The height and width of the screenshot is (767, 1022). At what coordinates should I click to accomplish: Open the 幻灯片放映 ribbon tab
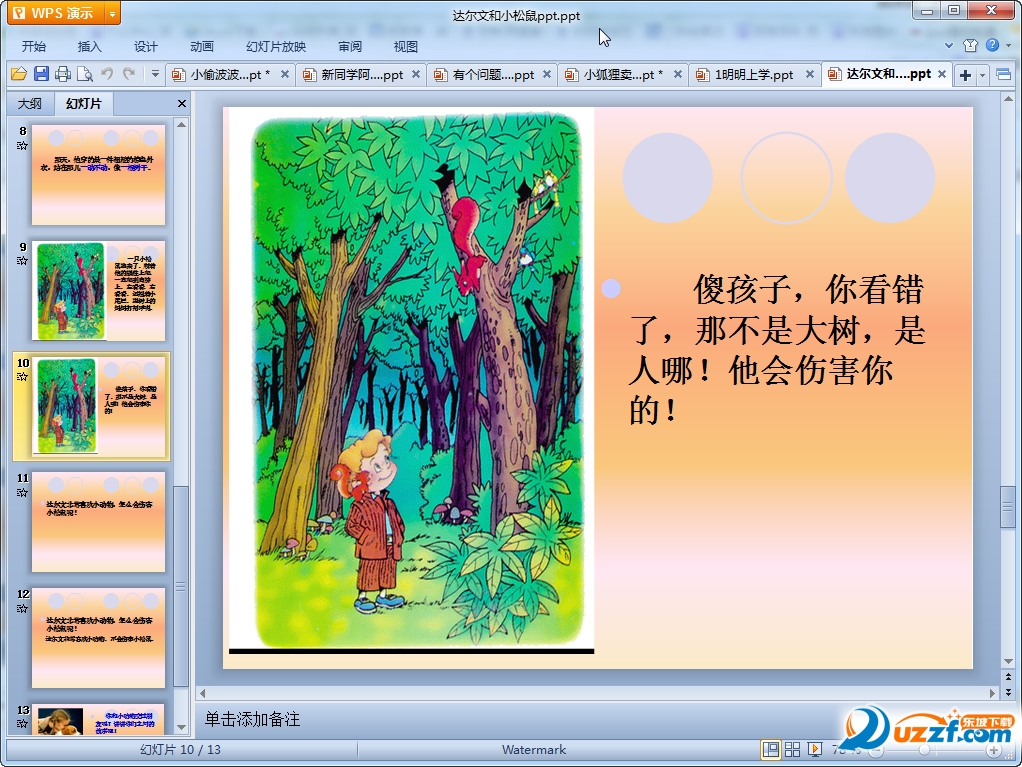(276, 46)
